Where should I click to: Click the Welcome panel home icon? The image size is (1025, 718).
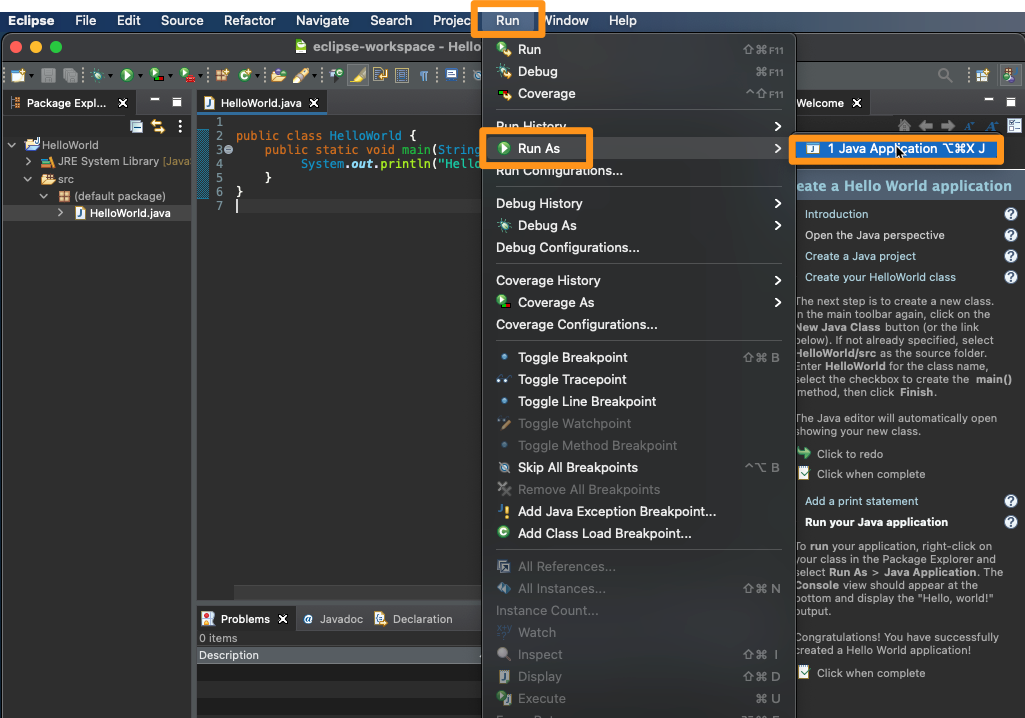[904, 126]
